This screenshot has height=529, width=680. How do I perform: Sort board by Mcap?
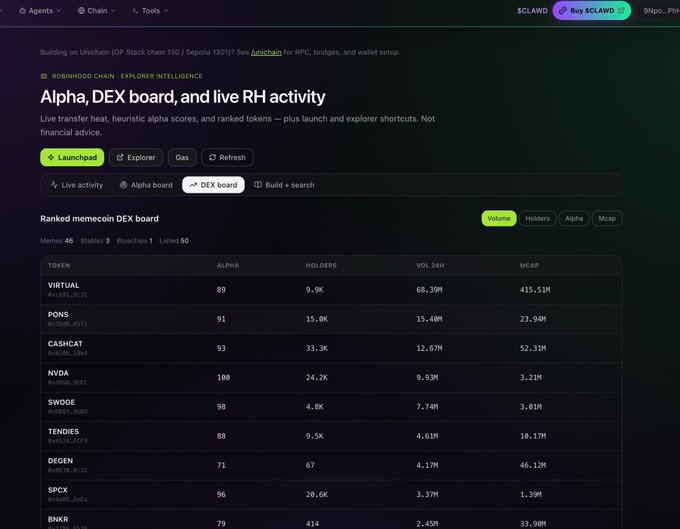(607, 218)
